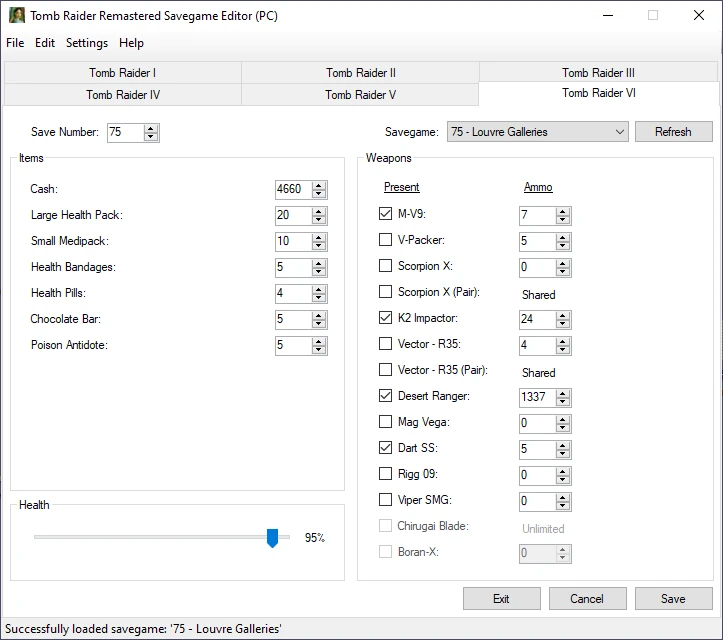Select the Tomb Raider II tab
This screenshot has width=723, height=640.
point(360,73)
